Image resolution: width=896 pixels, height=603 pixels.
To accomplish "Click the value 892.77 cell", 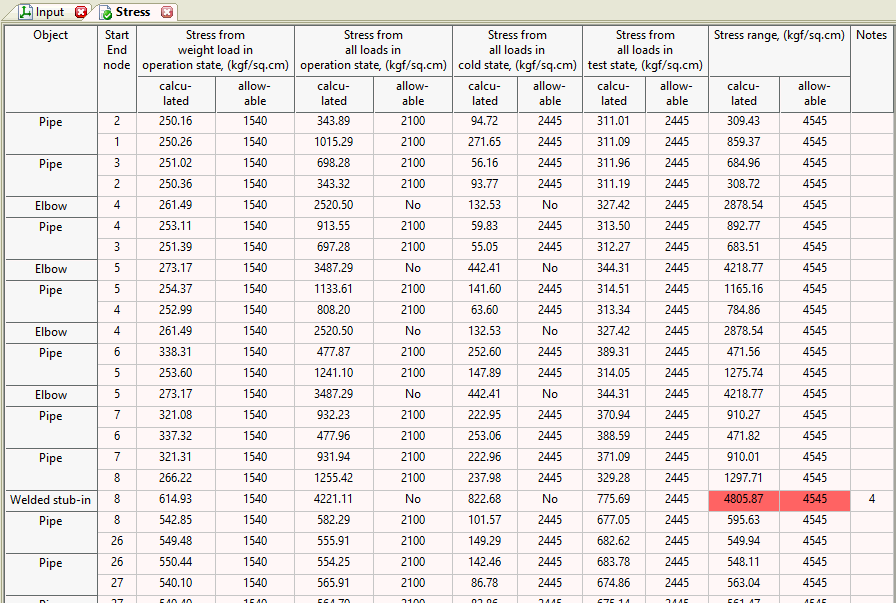I will point(743,226).
